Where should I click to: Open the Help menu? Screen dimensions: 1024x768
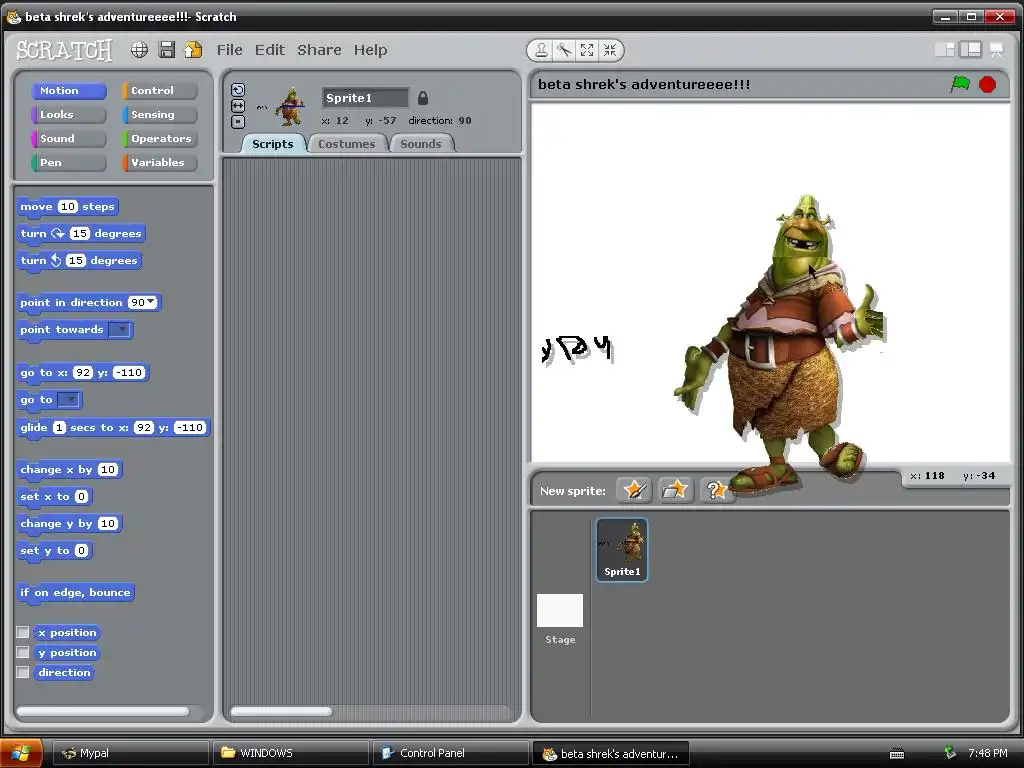point(370,50)
